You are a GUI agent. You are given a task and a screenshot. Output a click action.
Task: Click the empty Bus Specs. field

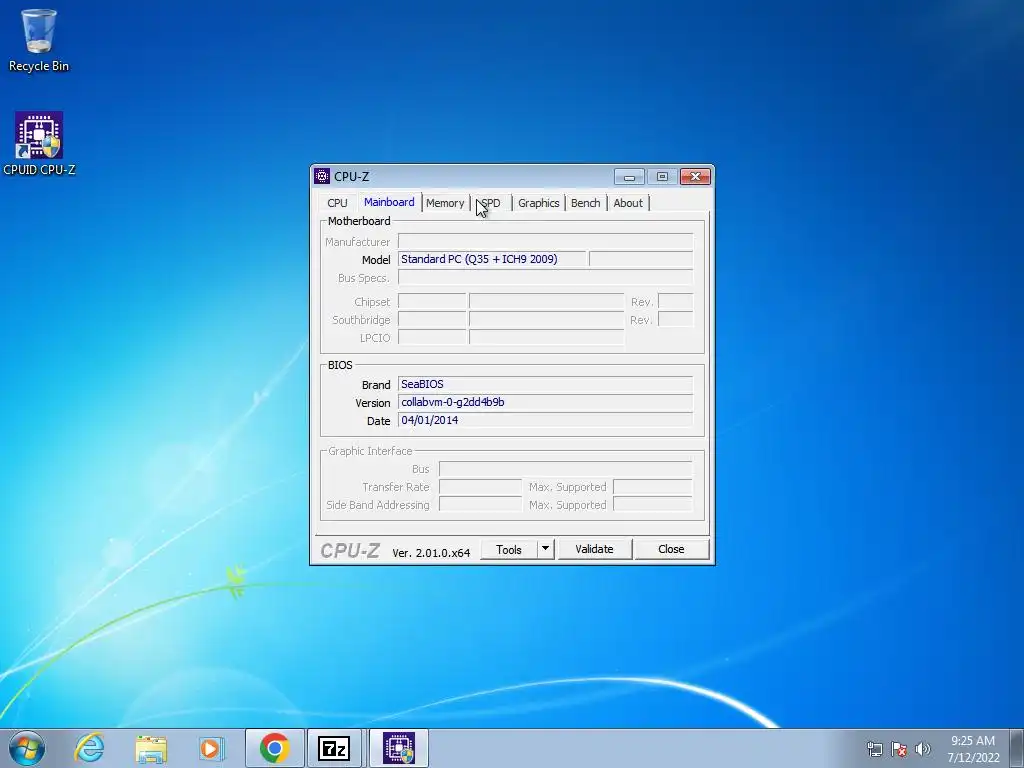point(545,278)
